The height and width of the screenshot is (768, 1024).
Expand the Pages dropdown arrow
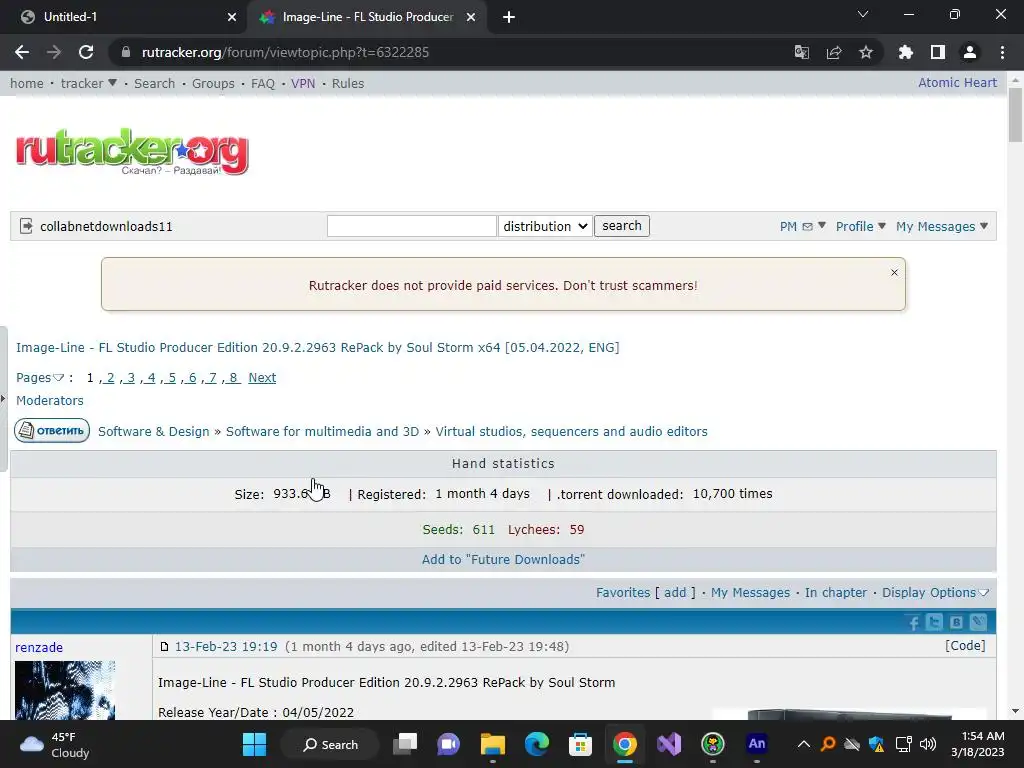(58, 377)
